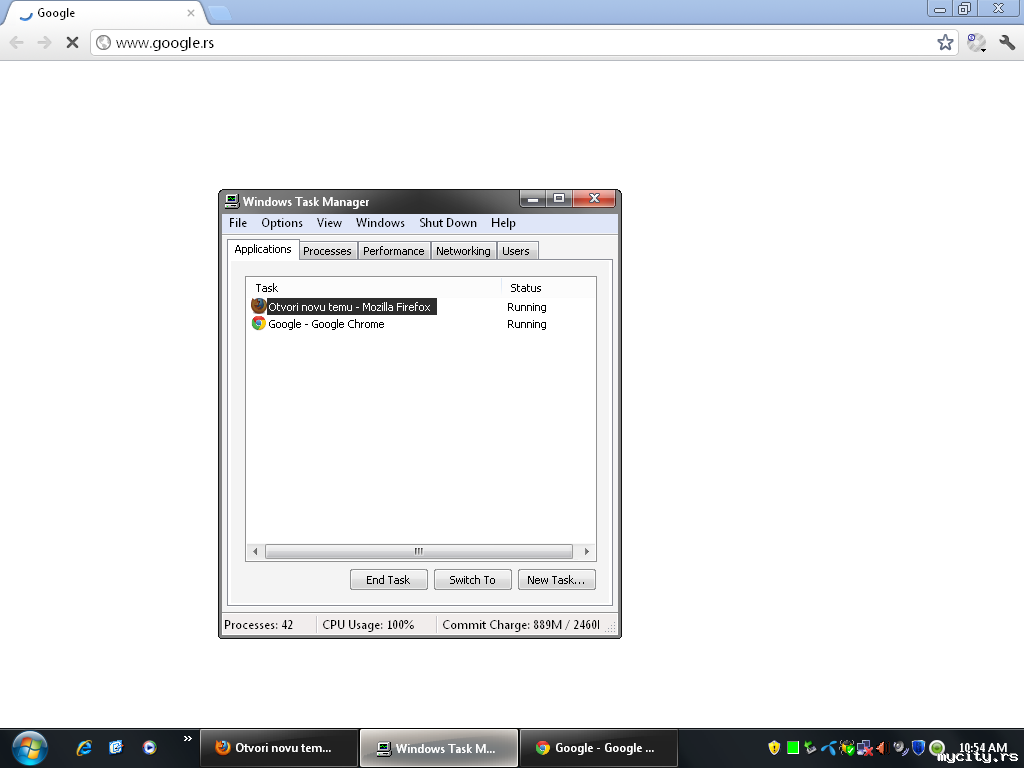Select the Otvori novu temu Firefox task

click(x=349, y=307)
